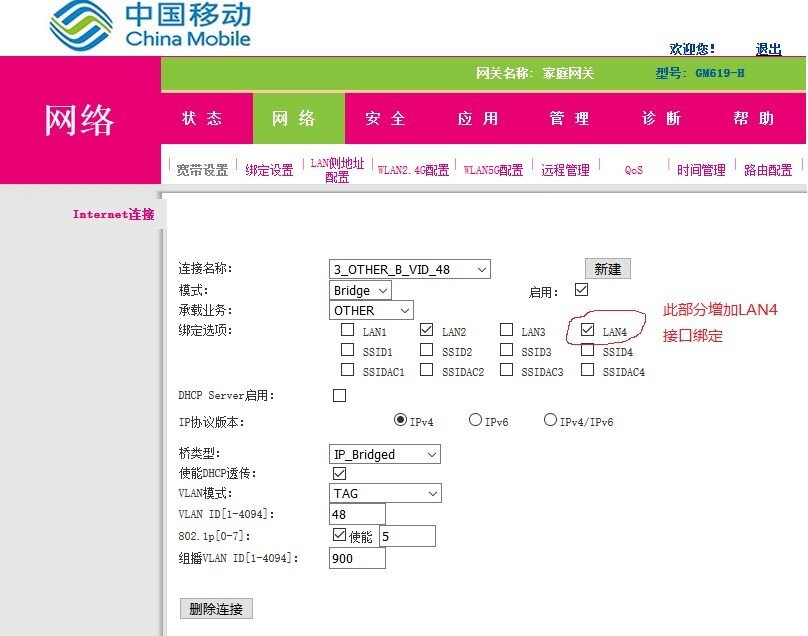Open 路由配置 settings

point(767,169)
